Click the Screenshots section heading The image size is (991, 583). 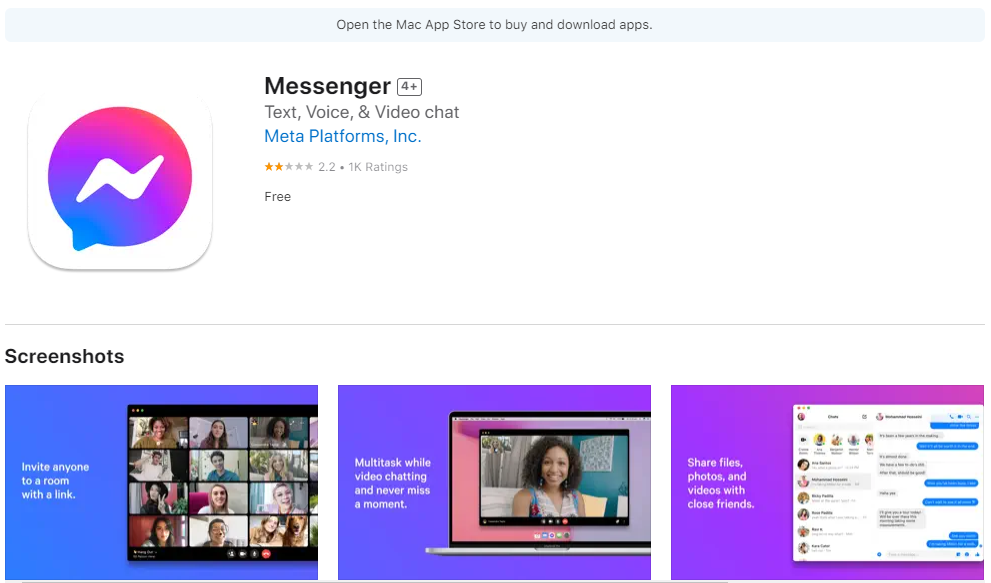coord(64,357)
